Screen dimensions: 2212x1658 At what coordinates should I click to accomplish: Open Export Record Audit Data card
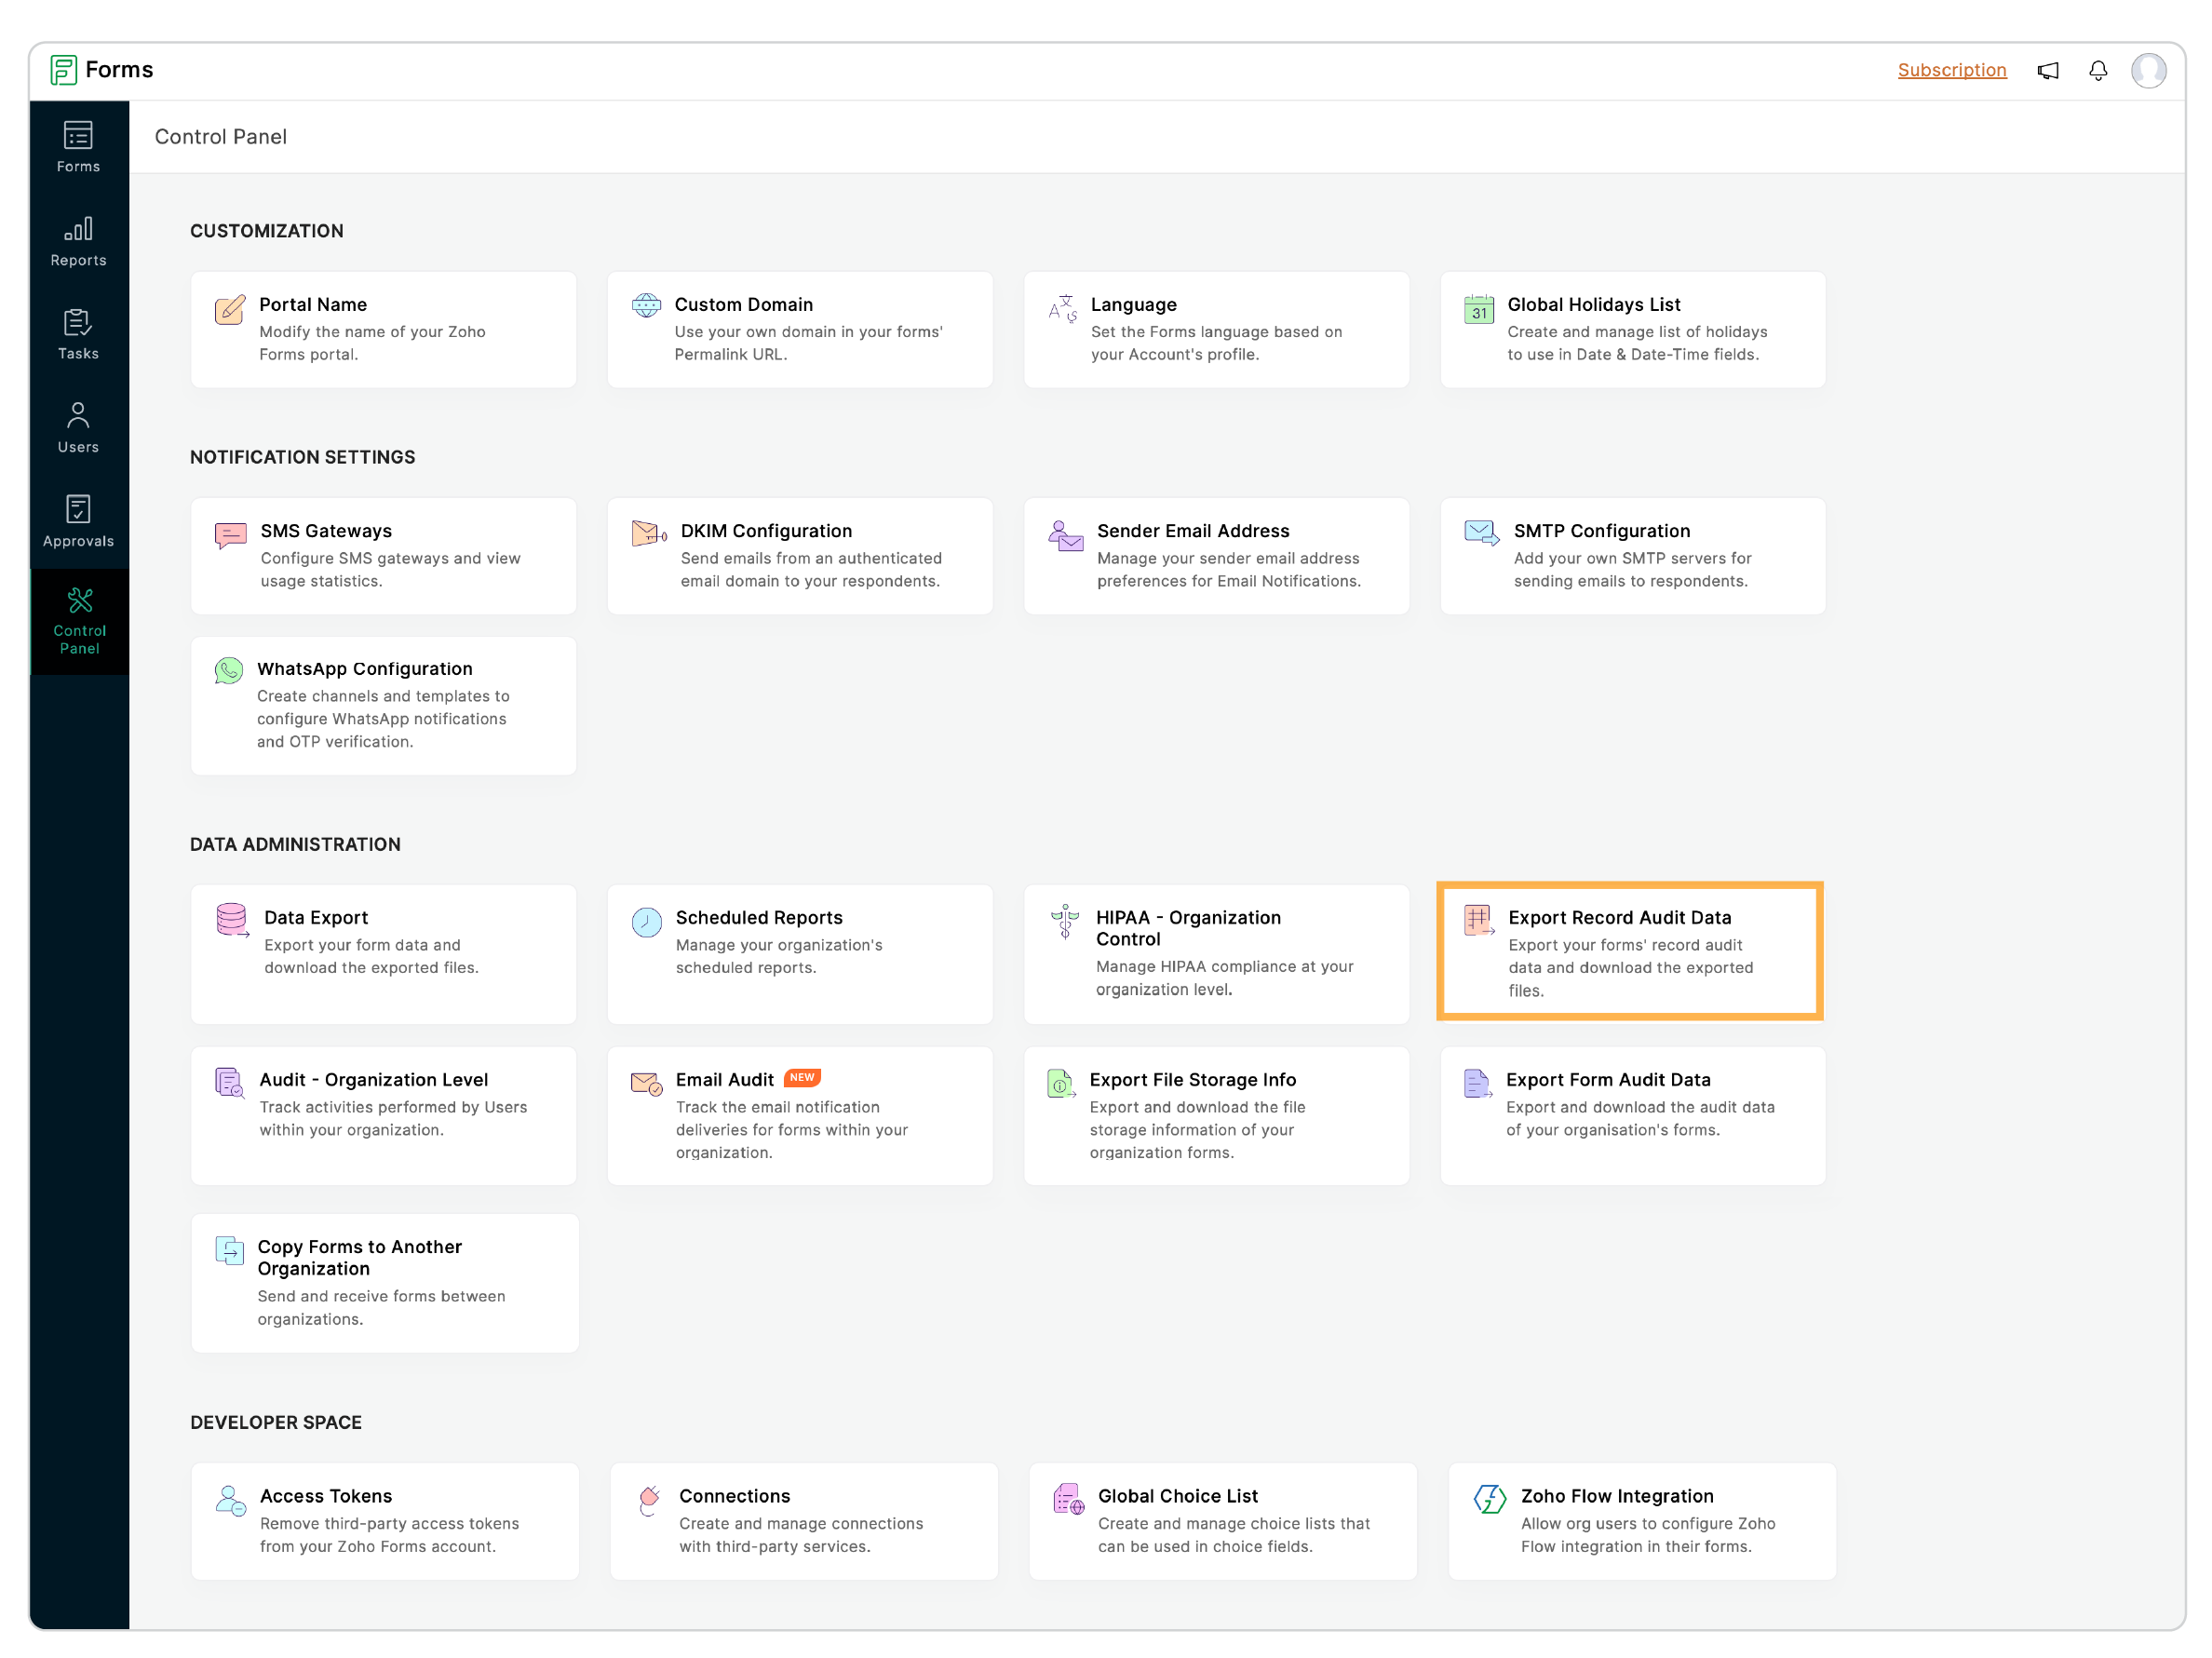point(1629,951)
